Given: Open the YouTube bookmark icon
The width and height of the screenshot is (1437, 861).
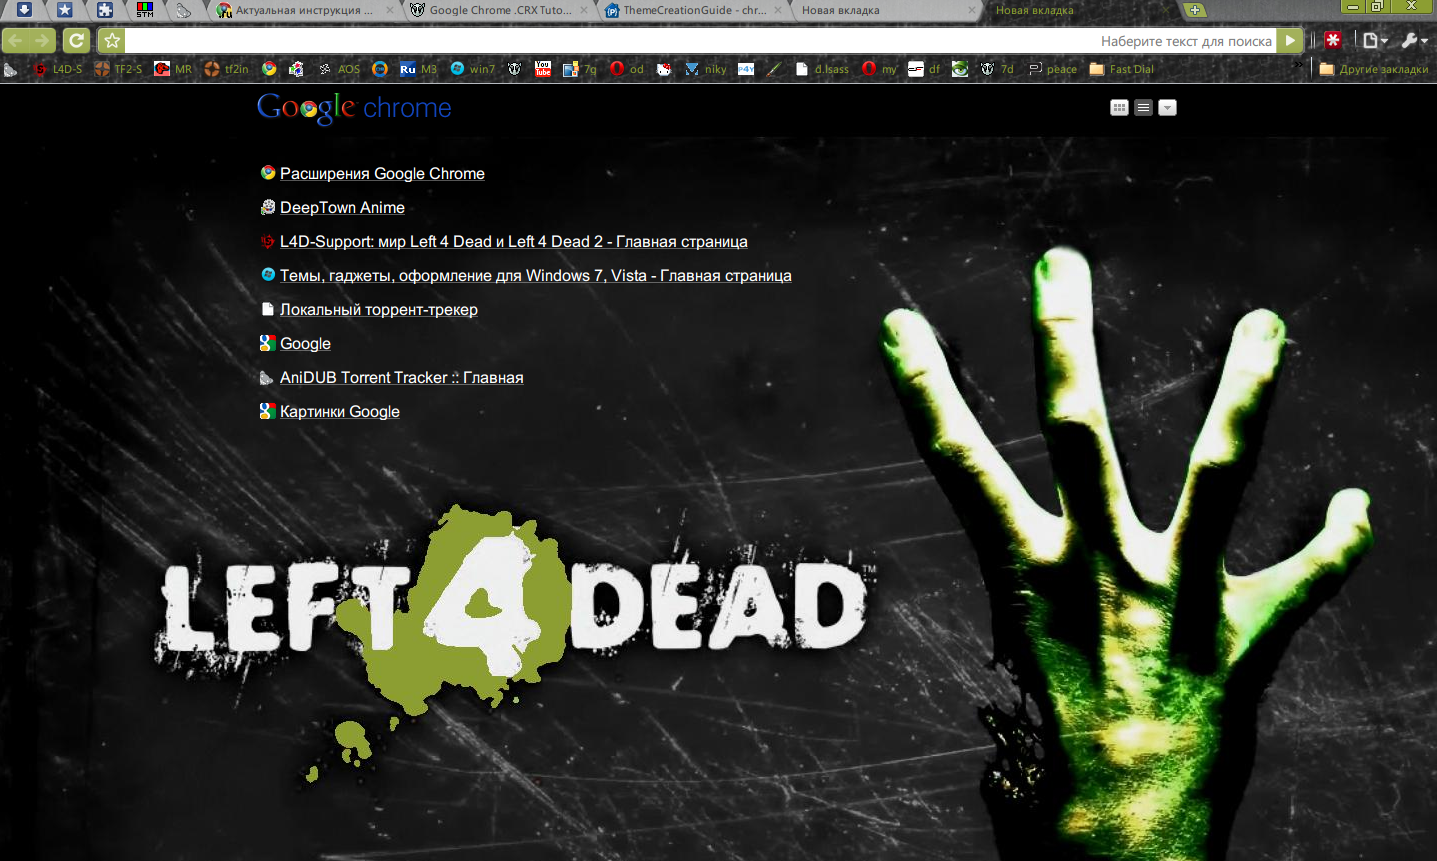Looking at the screenshot, I should tap(543, 69).
